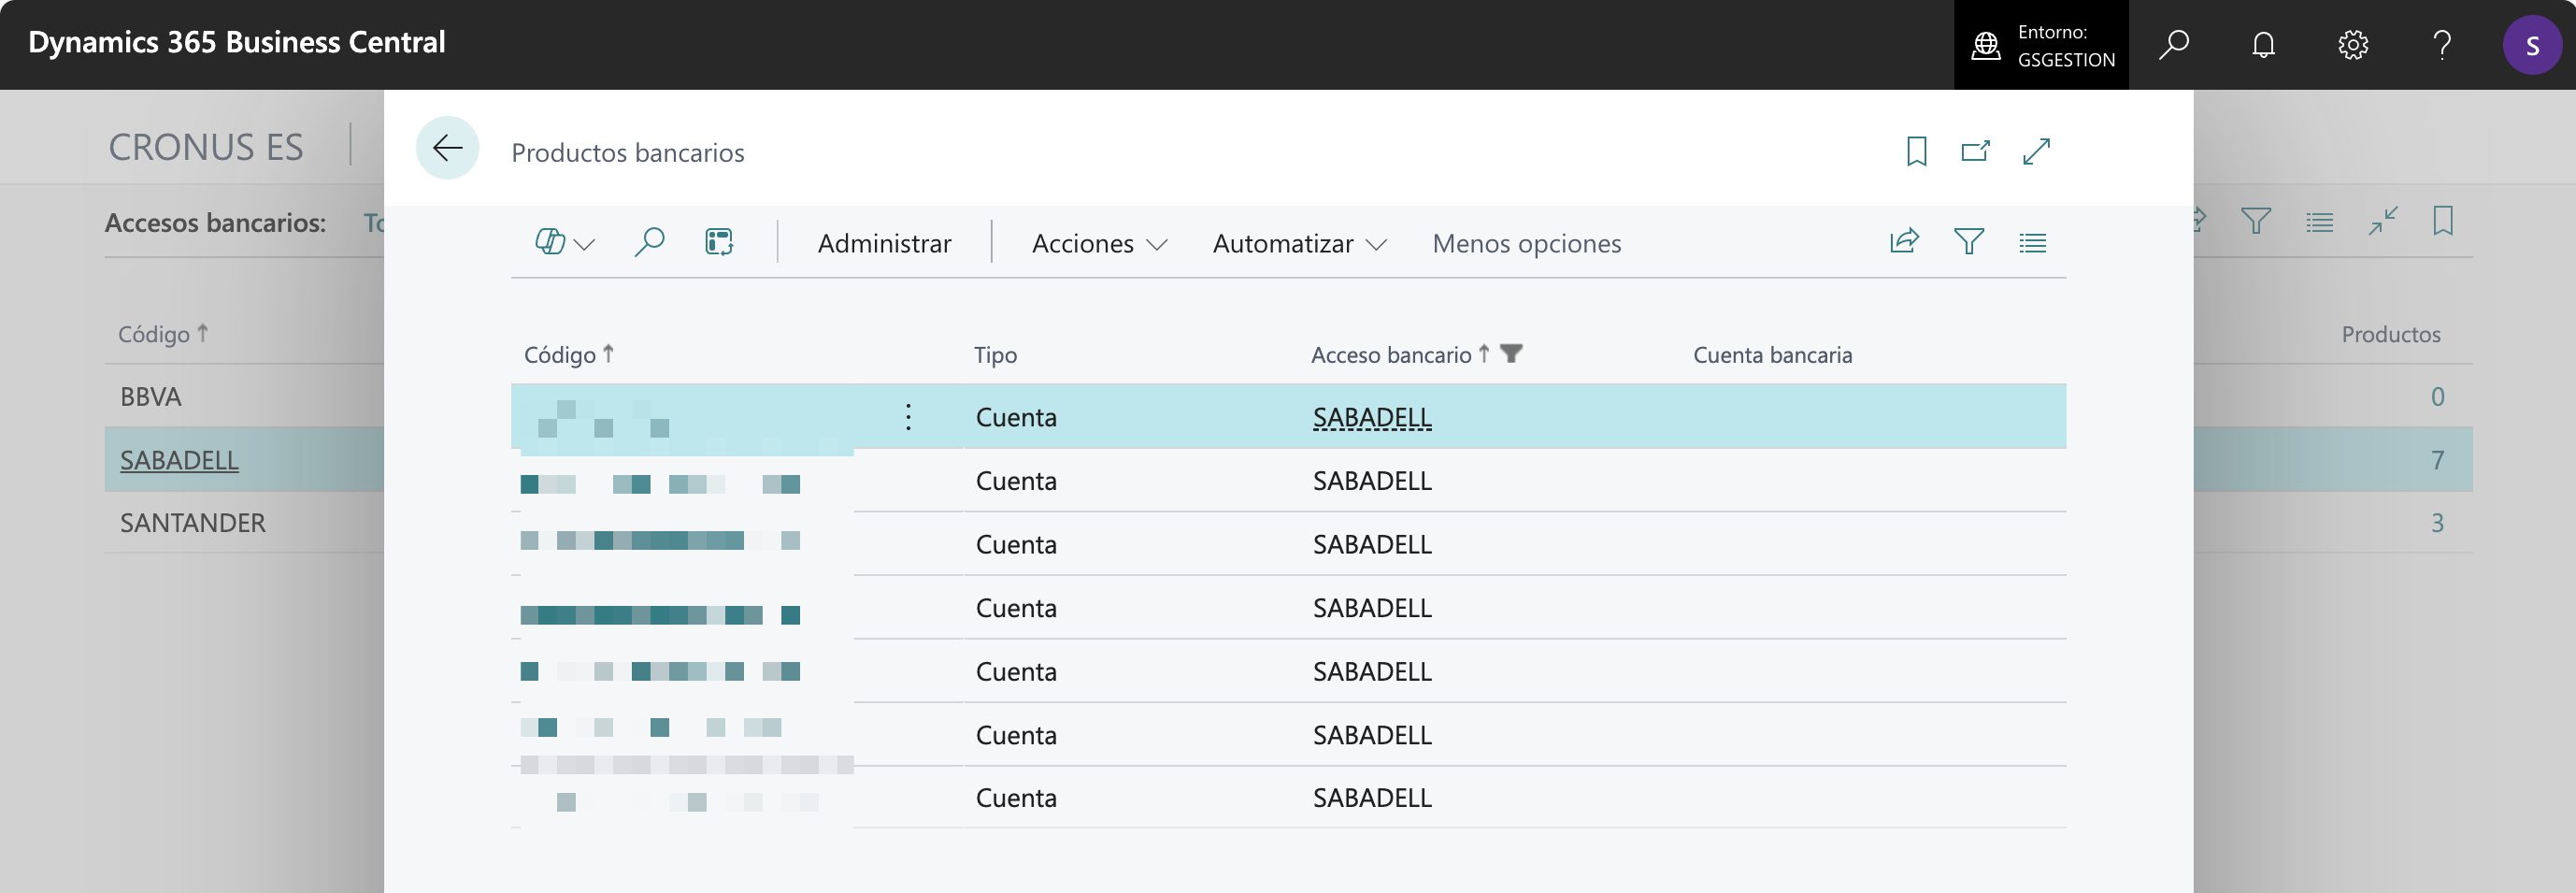Open the Acceso bancario column header filter
The height and width of the screenshot is (893, 2576).
pos(1511,353)
